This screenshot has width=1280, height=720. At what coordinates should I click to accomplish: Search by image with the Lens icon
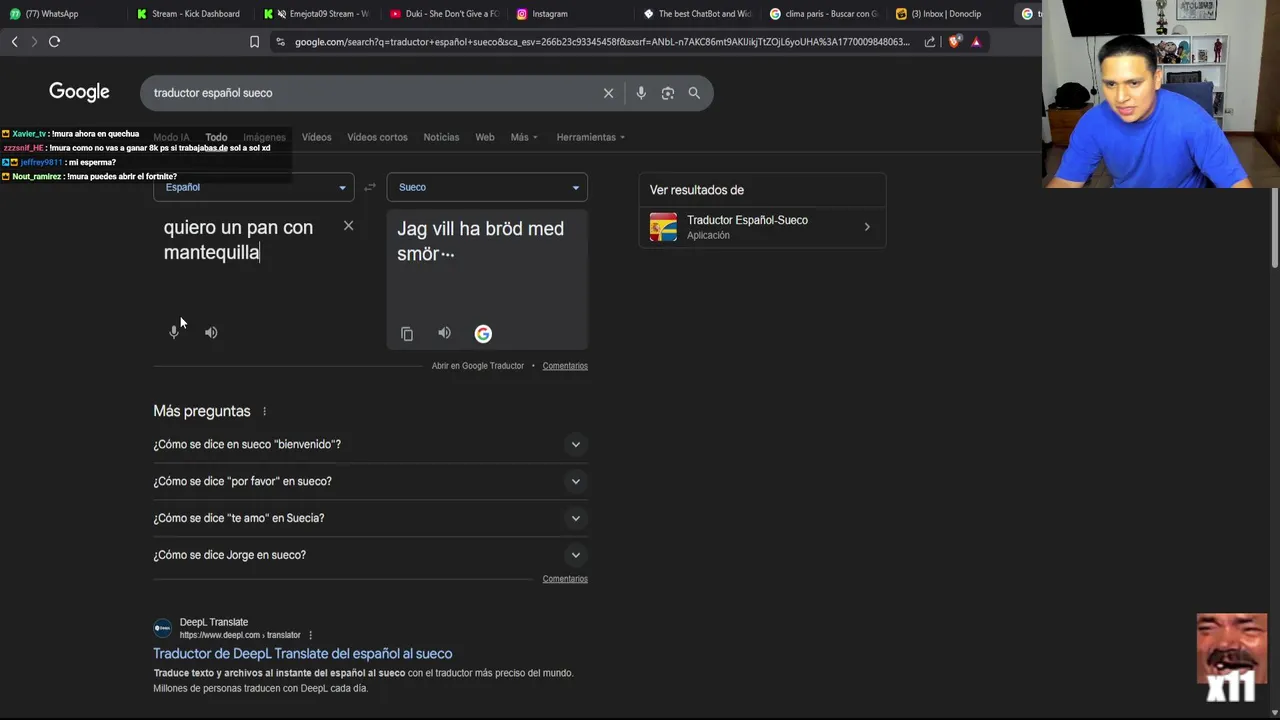(668, 93)
